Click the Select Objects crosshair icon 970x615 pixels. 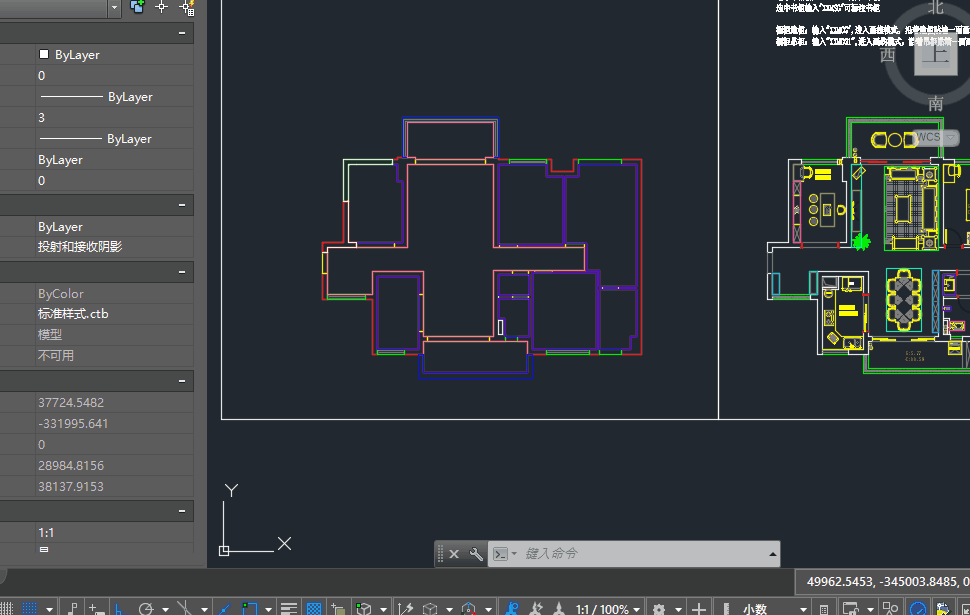tap(161, 7)
